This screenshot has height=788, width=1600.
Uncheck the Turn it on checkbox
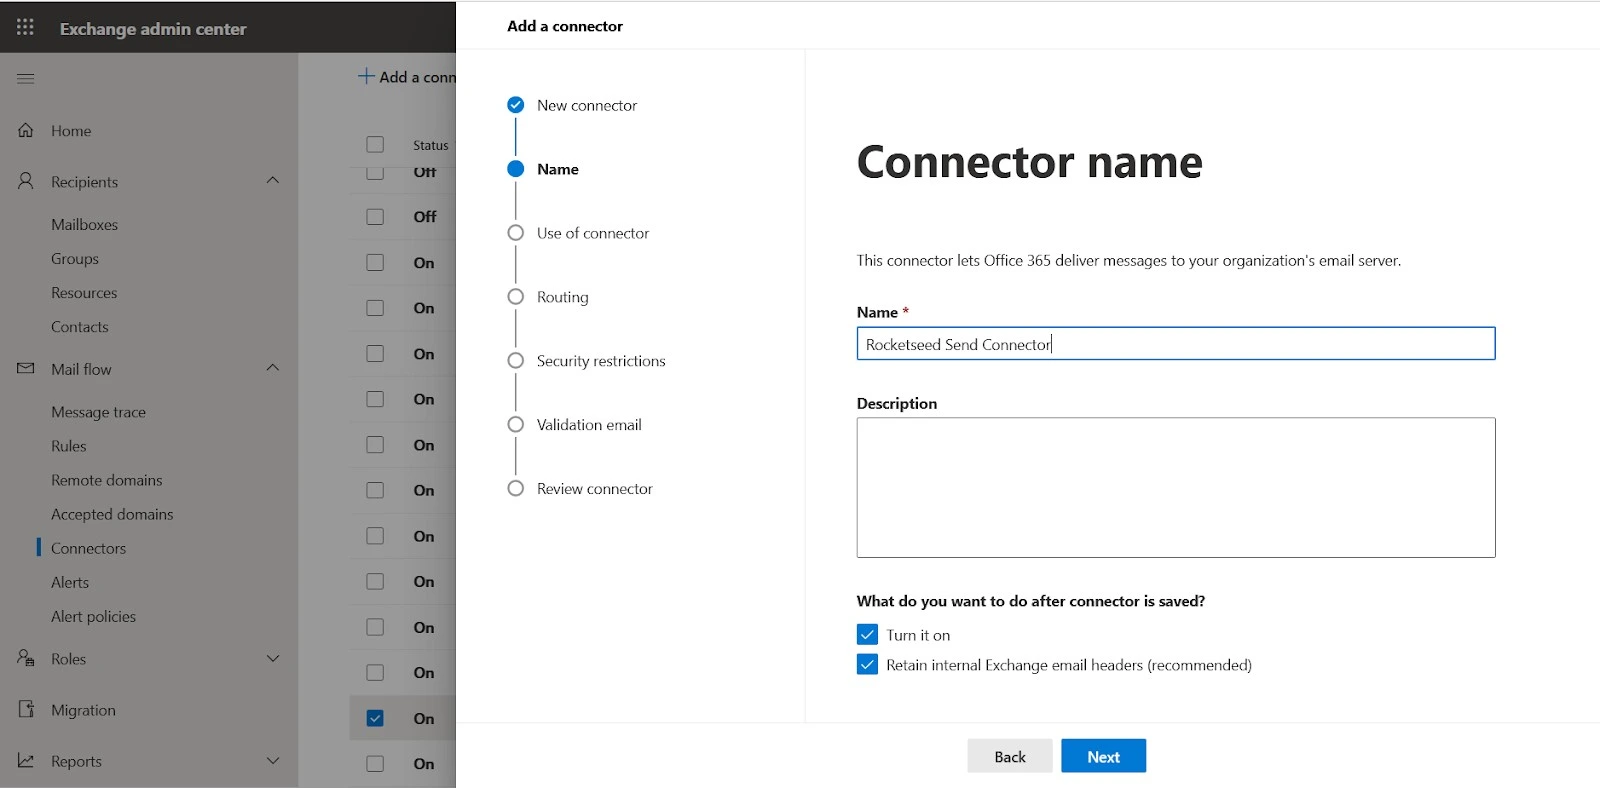pos(867,635)
